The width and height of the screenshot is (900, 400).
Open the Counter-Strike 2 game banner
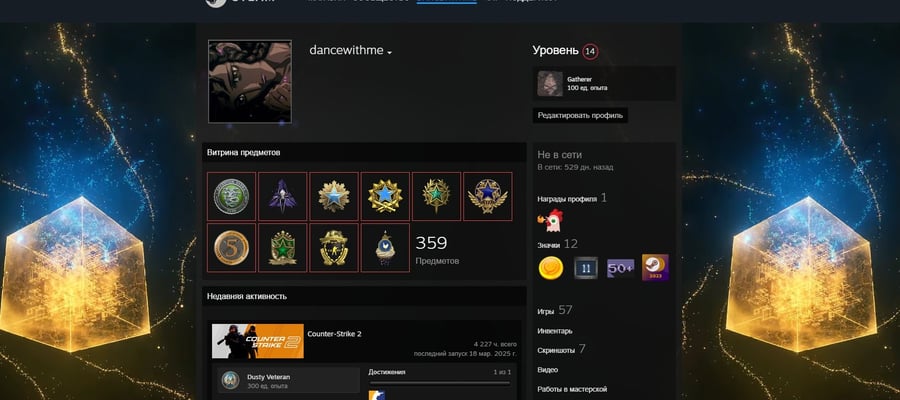click(258, 341)
